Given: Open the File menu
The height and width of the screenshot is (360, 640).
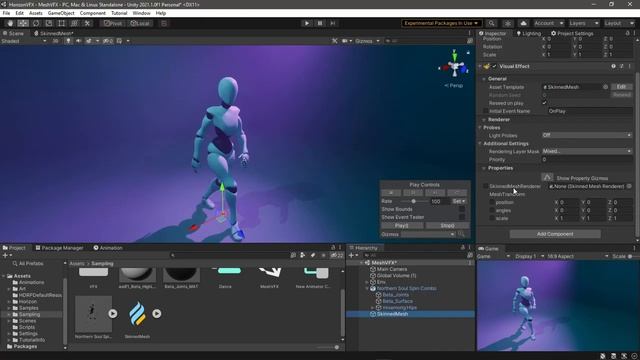Looking at the screenshot, I should 6,13.
